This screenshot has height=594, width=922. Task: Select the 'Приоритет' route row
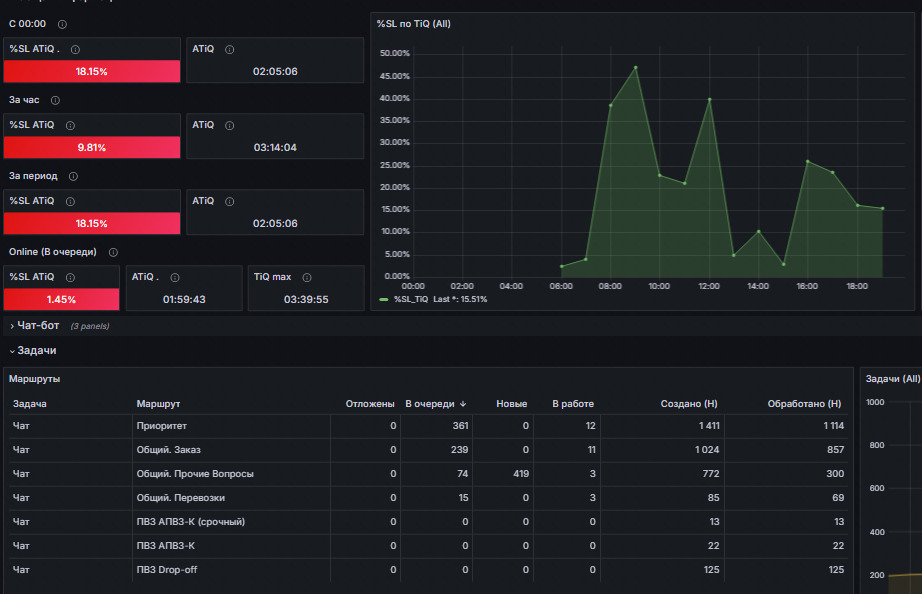coord(428,426)
